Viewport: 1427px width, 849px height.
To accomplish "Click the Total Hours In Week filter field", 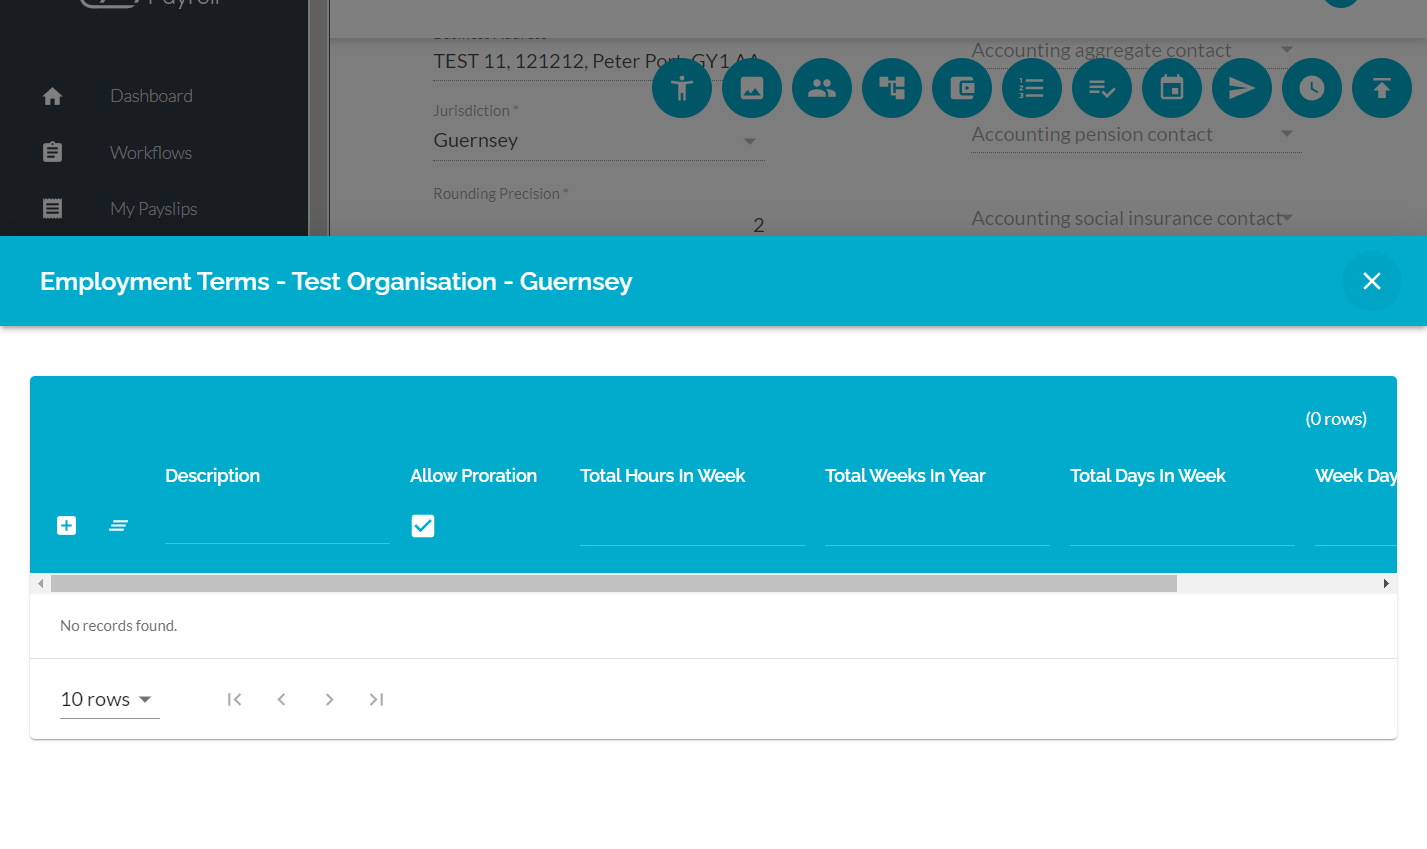I will [692, 528].
